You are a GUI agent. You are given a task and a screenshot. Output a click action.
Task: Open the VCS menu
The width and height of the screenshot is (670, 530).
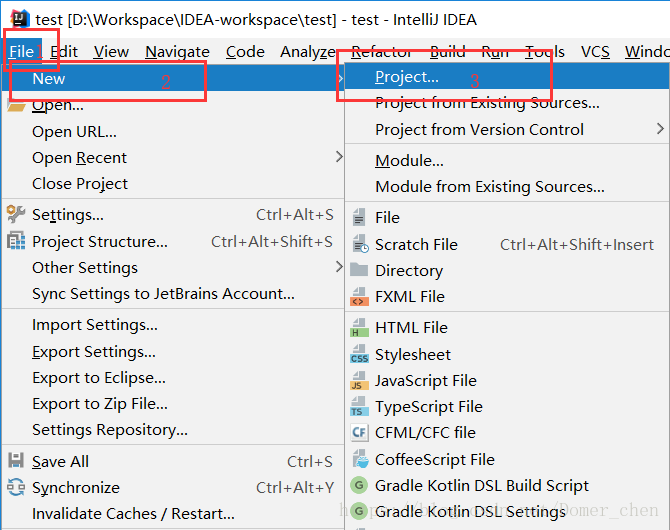pyautogui.click(x=595, y=52)
